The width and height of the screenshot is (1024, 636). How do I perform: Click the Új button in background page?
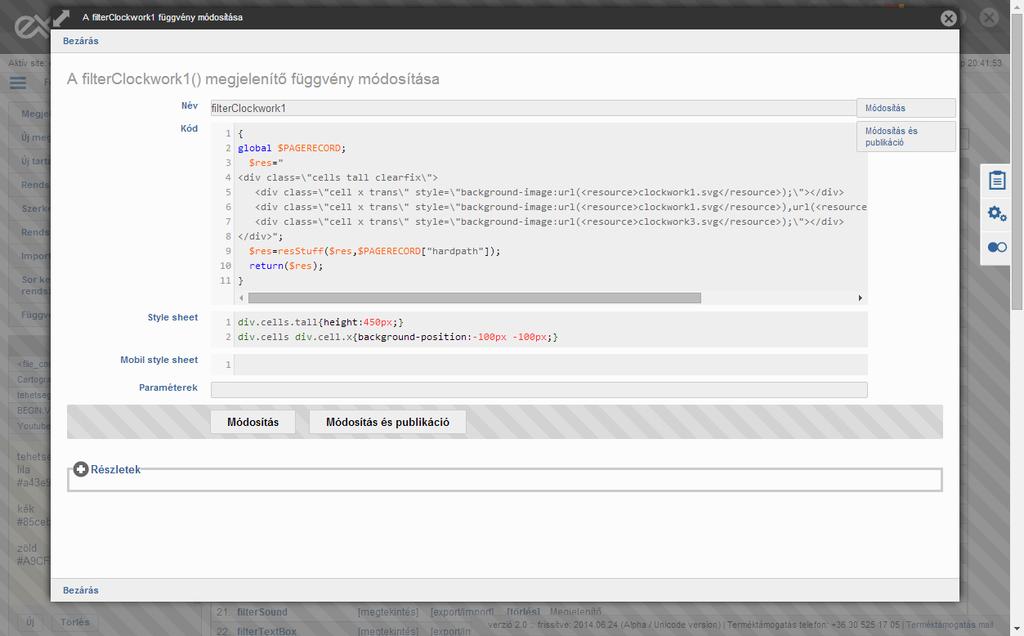point(30,622)
